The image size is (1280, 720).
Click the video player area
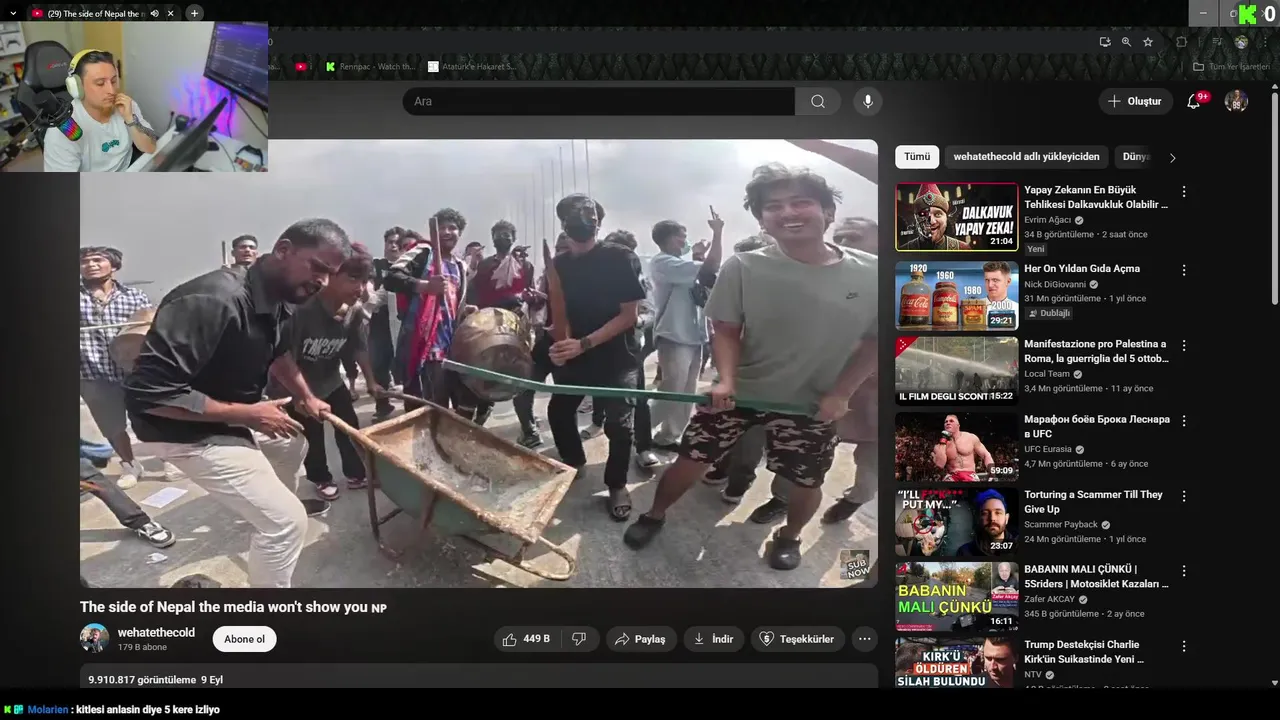(479, 363)
